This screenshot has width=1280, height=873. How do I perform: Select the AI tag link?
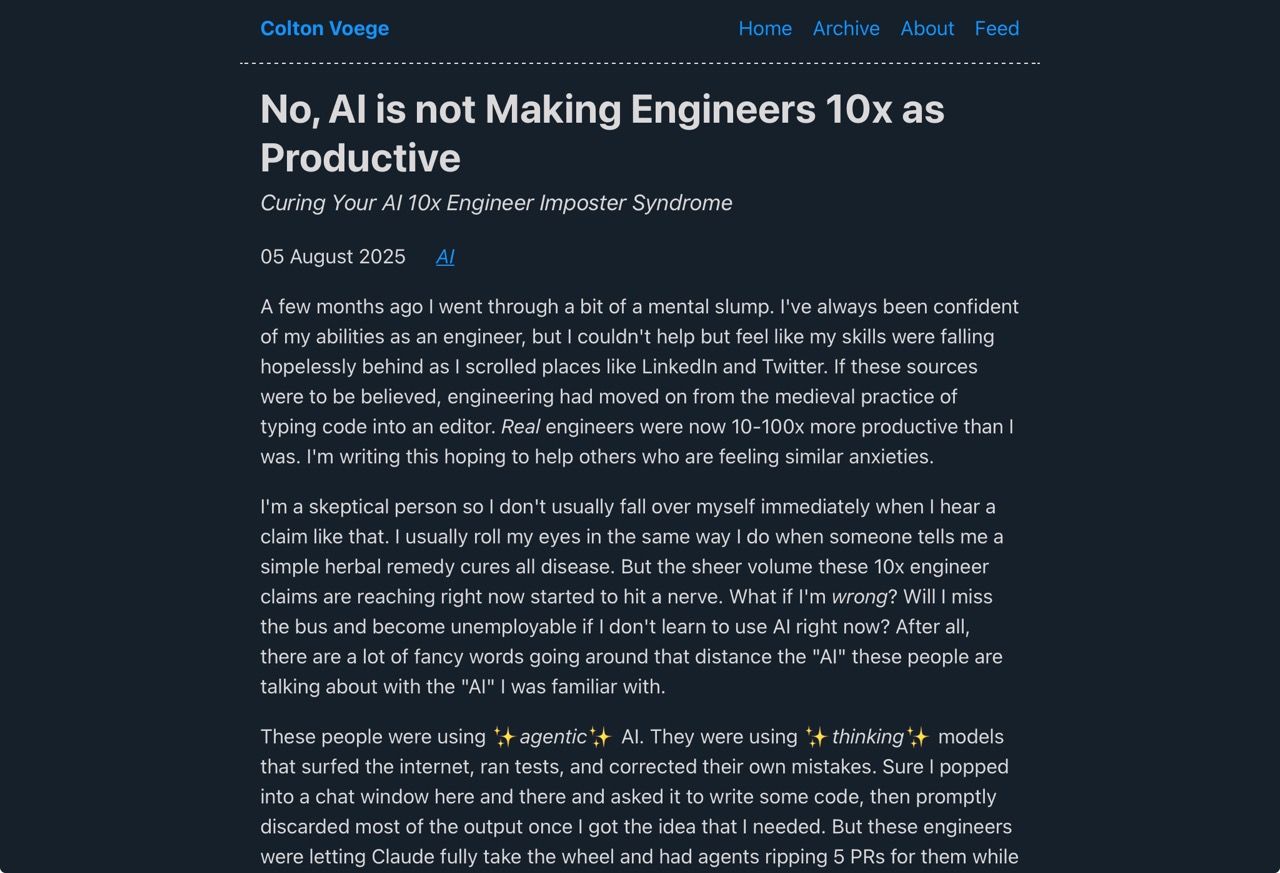click(x=445, y=257)
